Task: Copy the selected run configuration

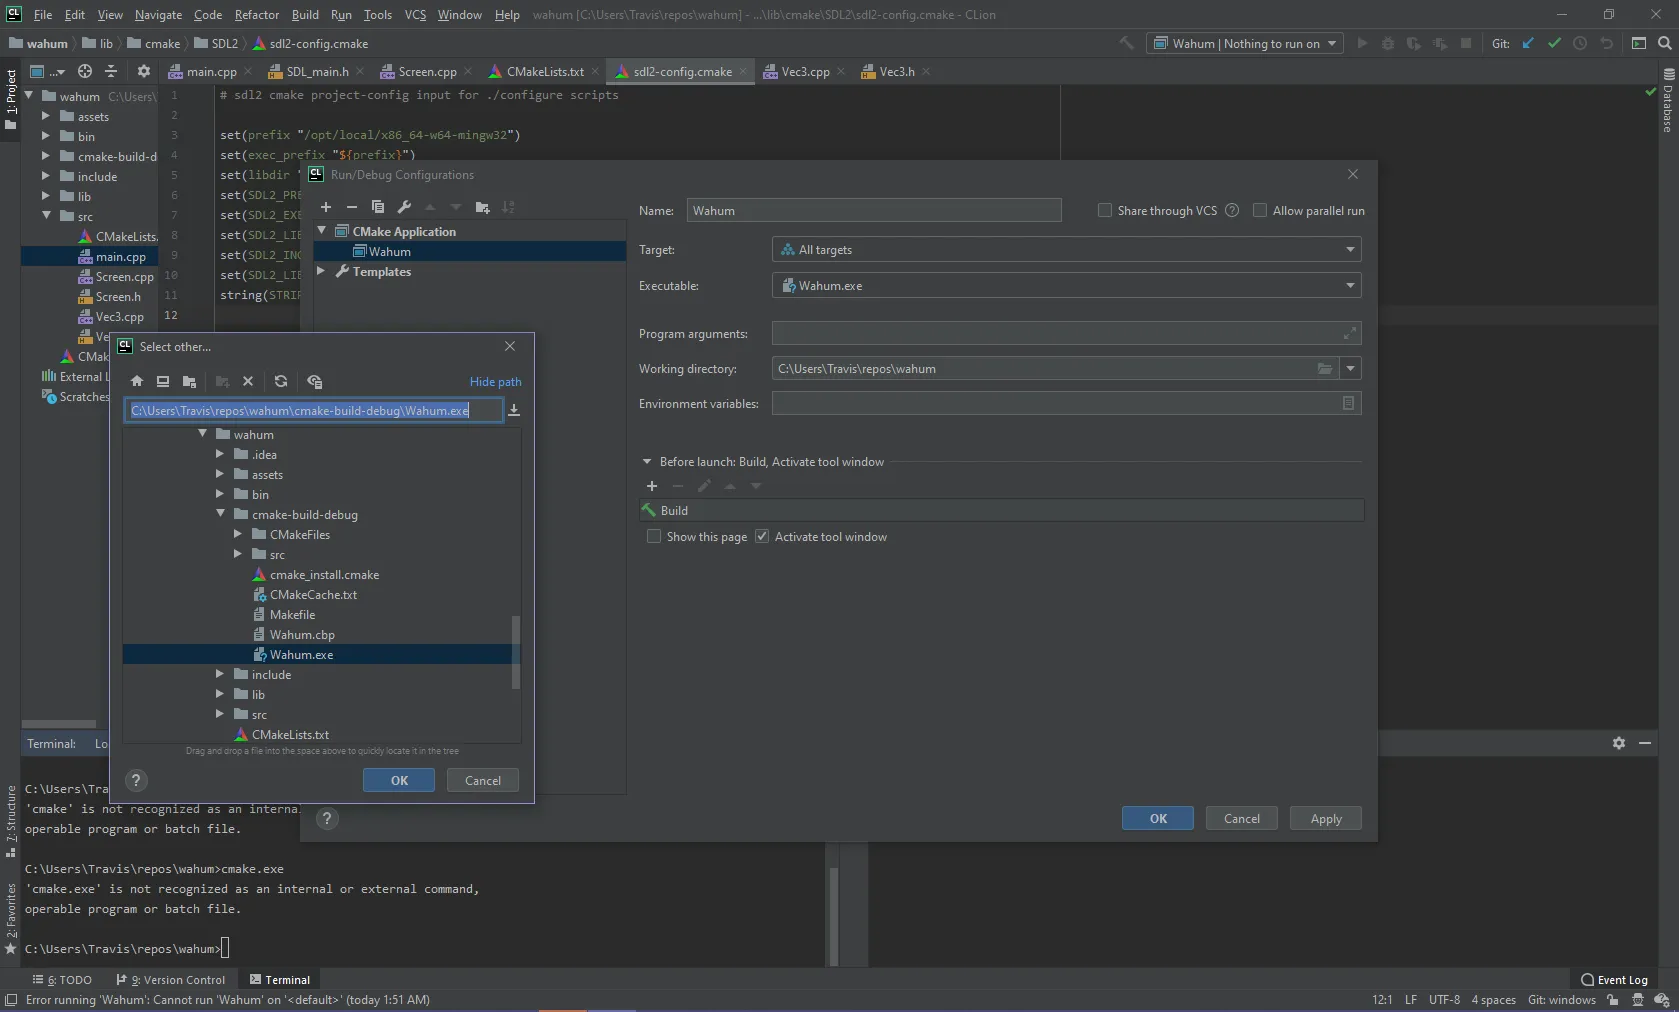Action: coord(378,207)
